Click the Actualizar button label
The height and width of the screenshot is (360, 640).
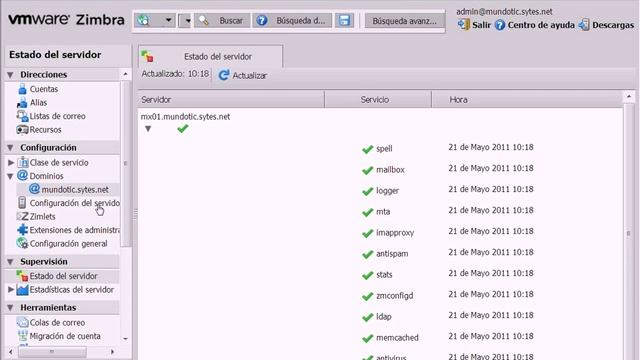(250, 76)
